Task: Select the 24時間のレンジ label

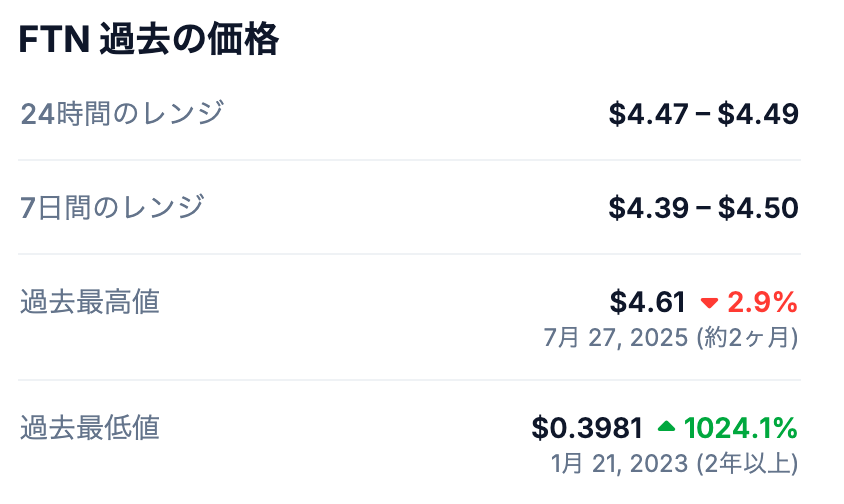Action: [x=121, y=114]
